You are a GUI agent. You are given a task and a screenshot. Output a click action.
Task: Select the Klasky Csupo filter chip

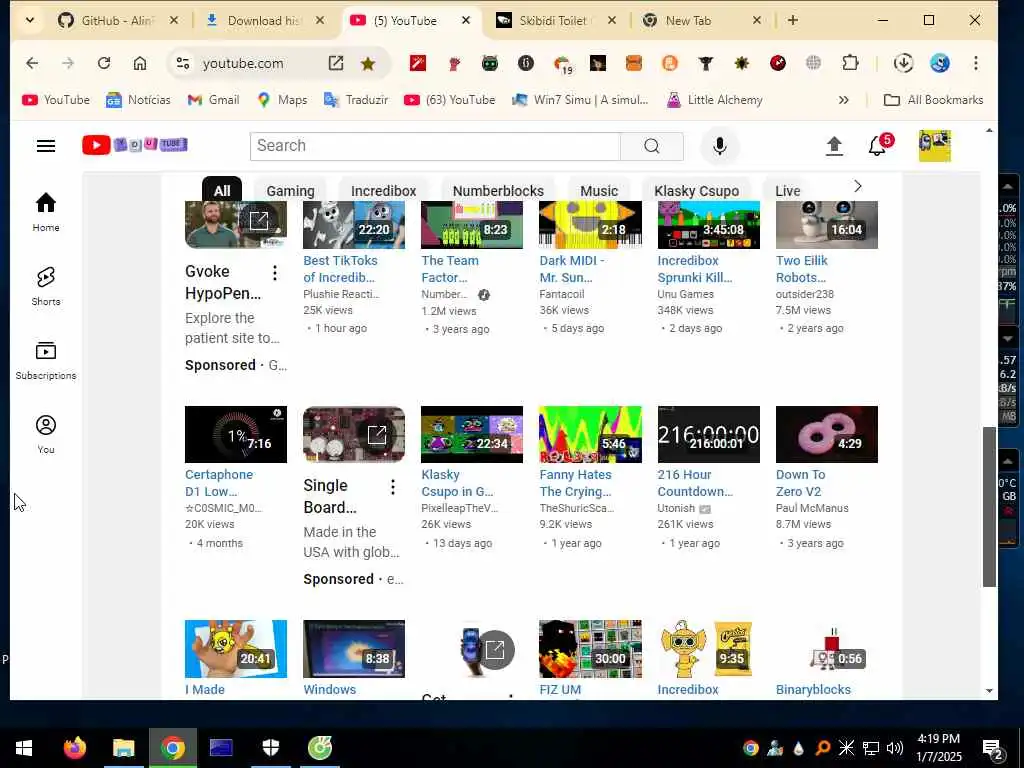point(697,191)
